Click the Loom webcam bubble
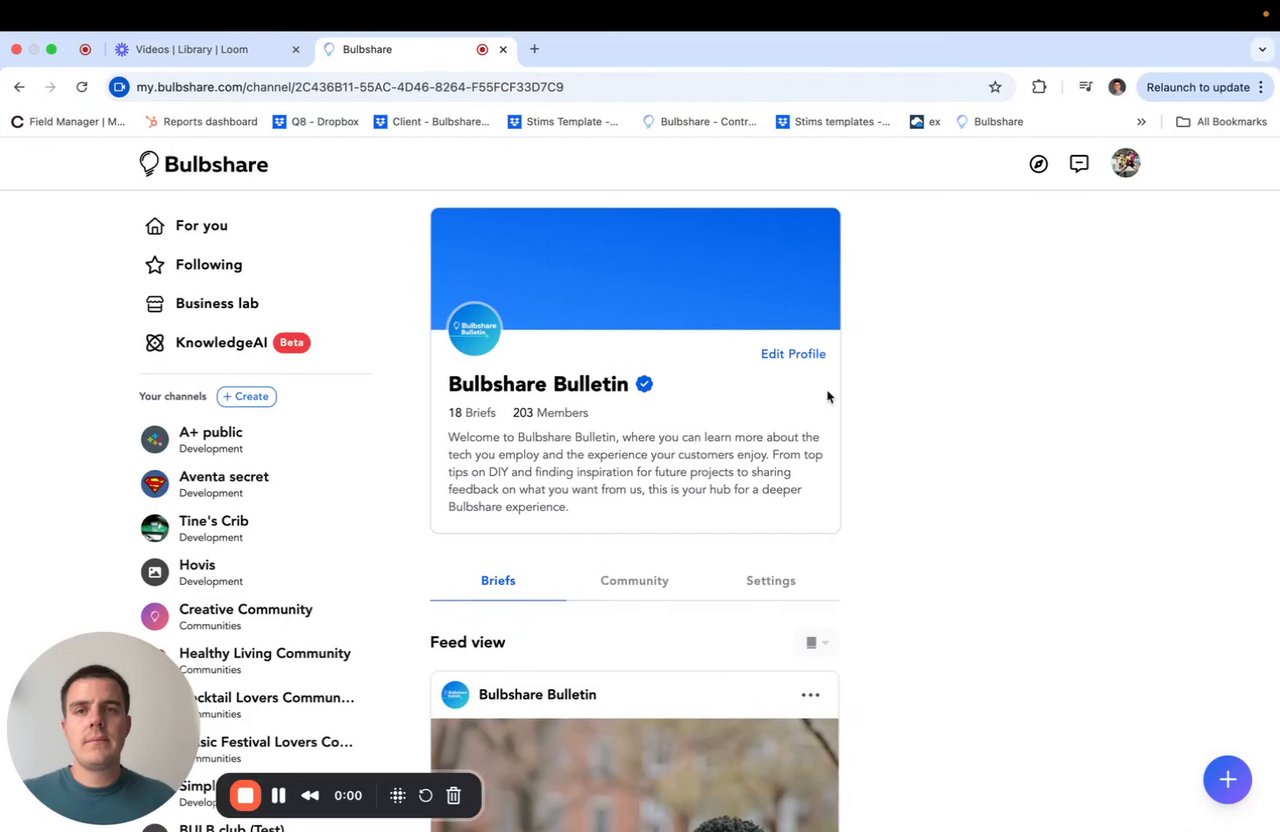This screenshot has width=1280, height=832. 102,728
